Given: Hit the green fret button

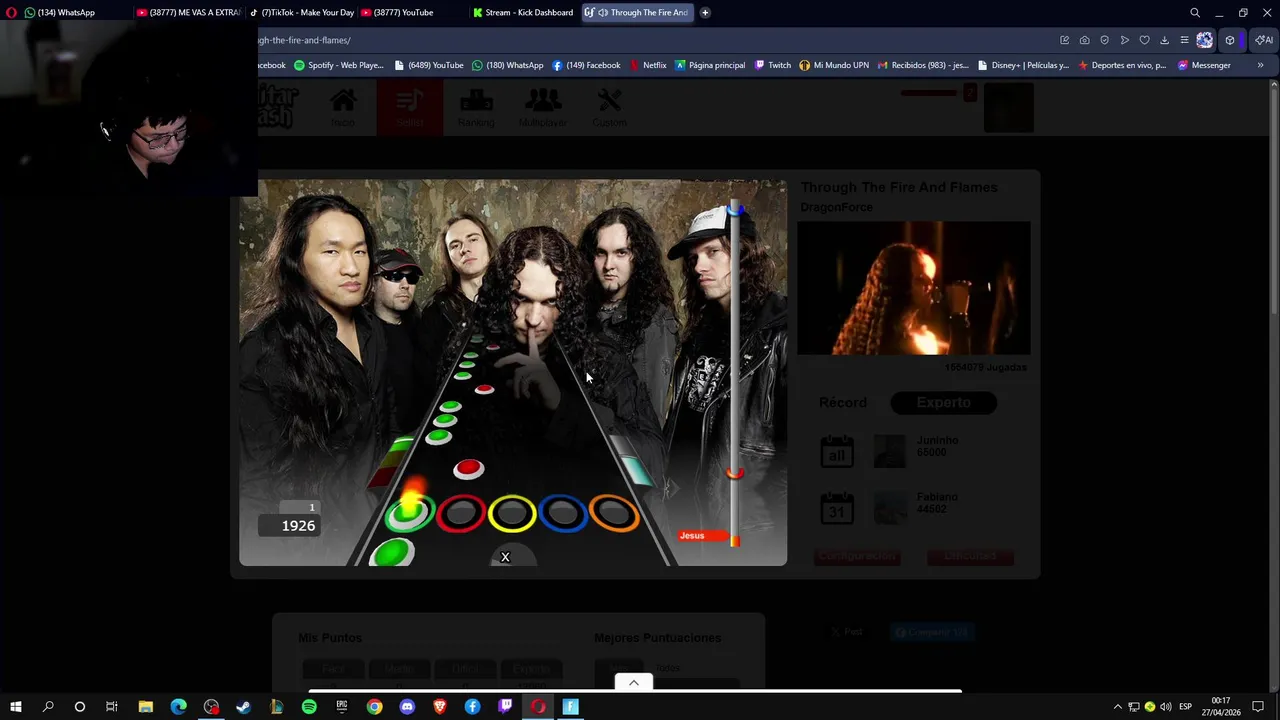Looking at the screenshot, I should 409,513.
